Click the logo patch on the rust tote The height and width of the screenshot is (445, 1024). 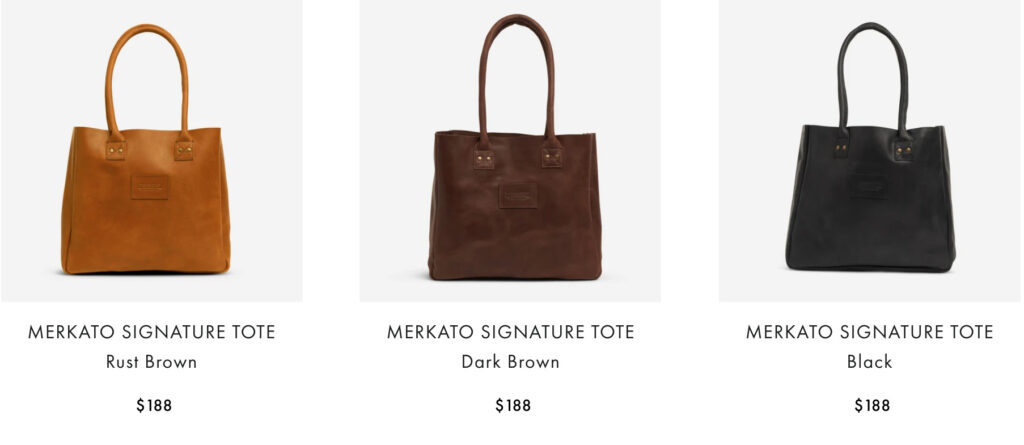click(x=150, y=187)
